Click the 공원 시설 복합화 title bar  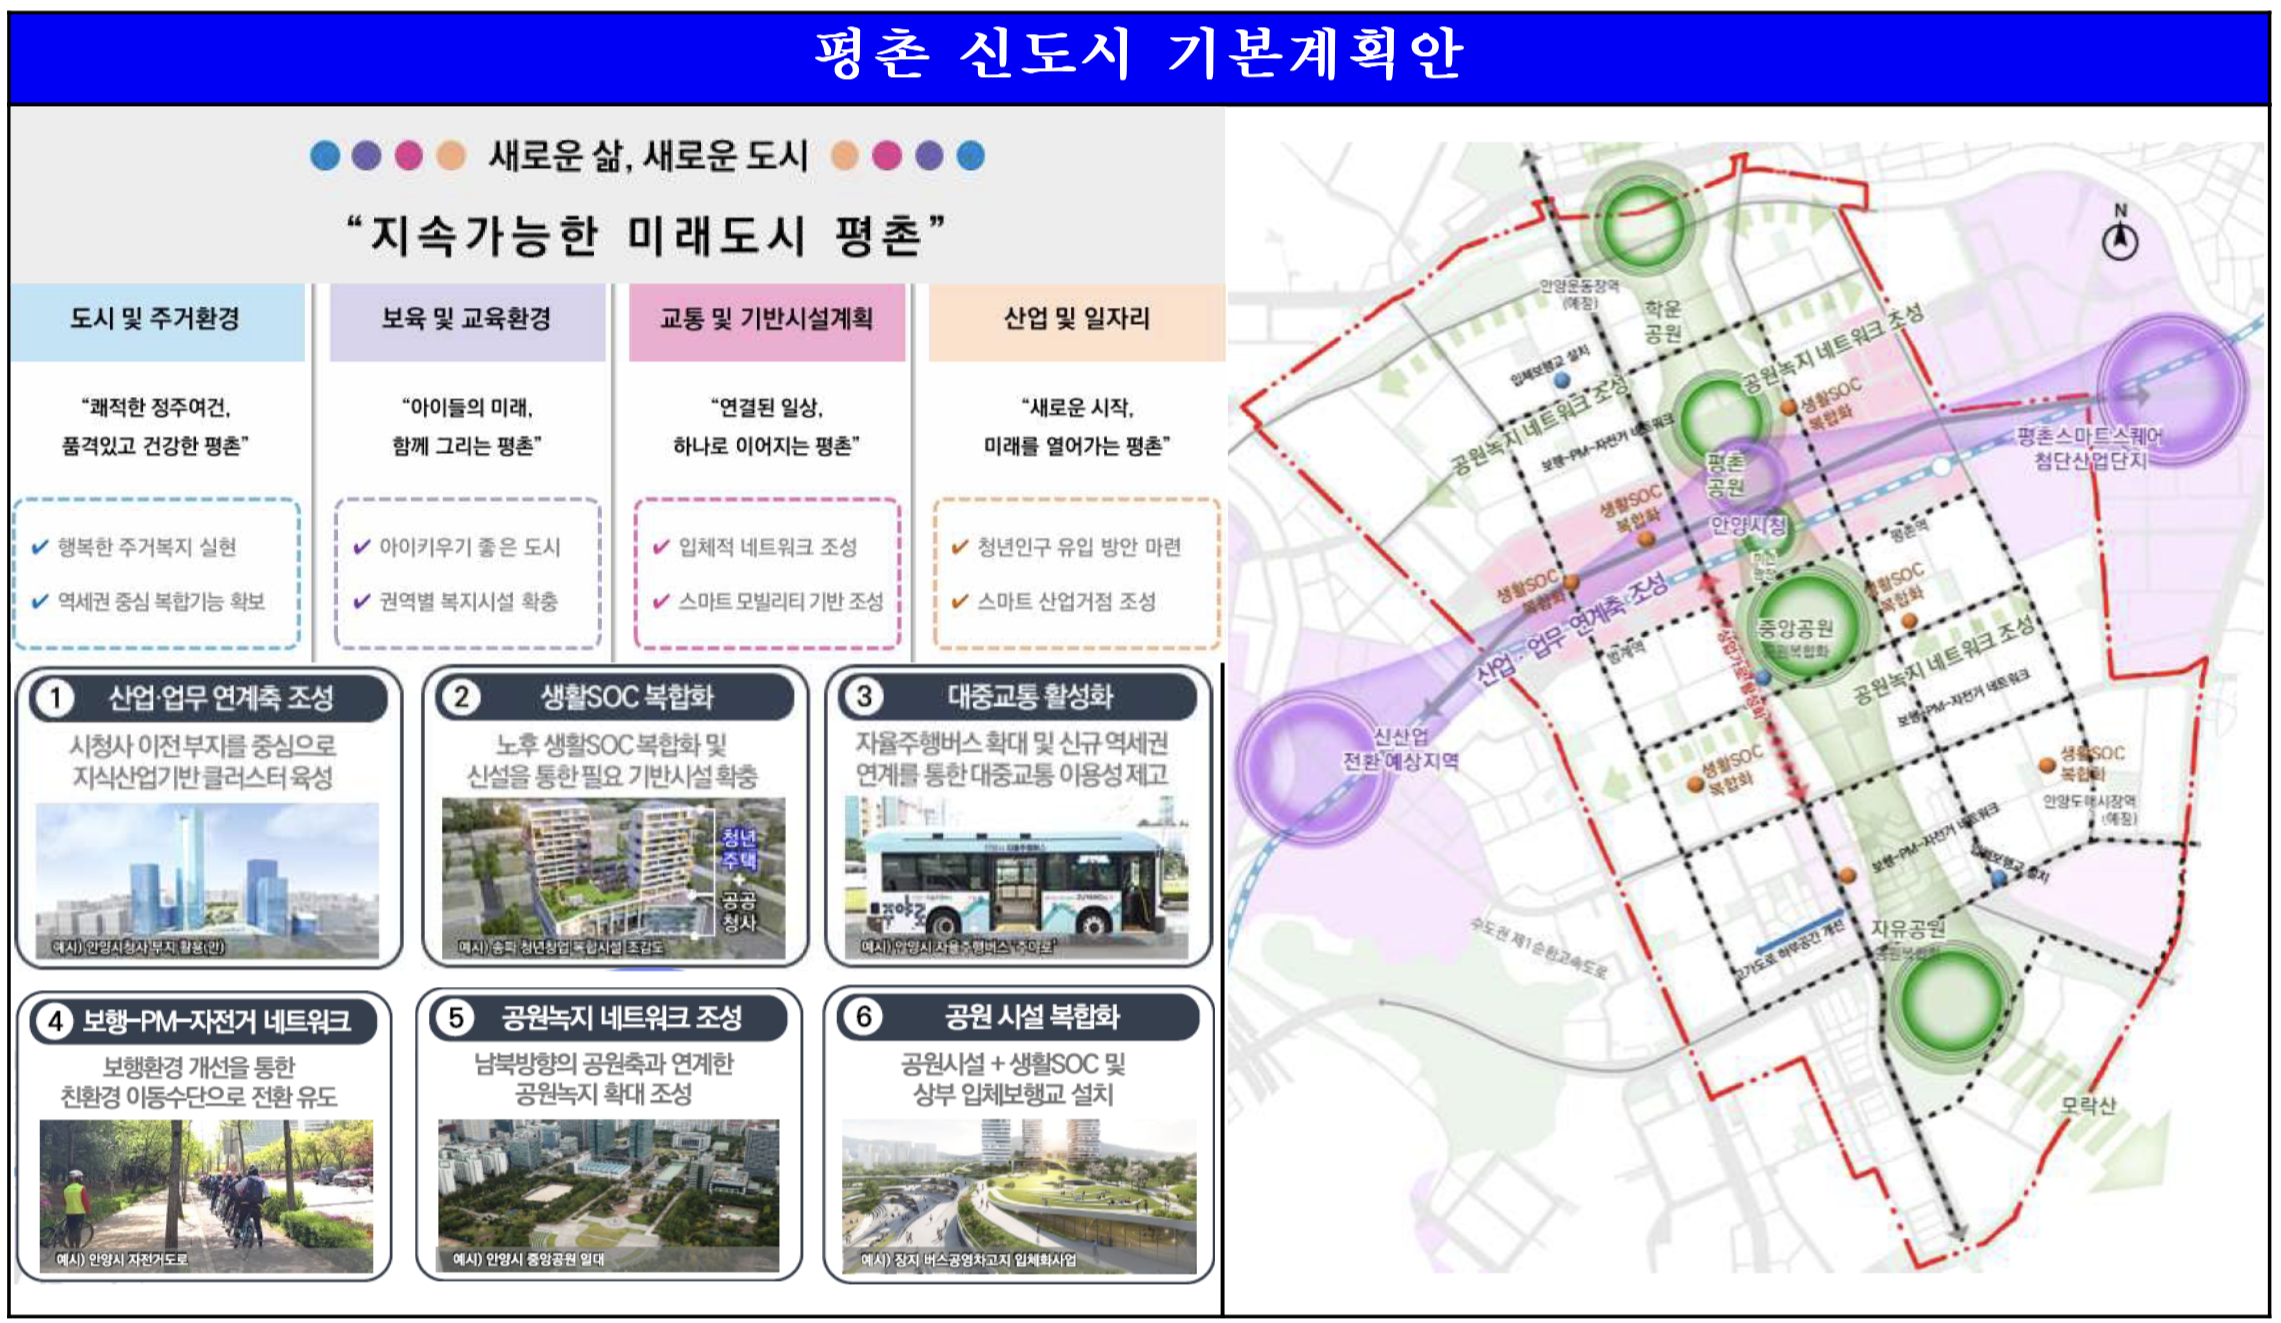[x=1032, y=1017]
